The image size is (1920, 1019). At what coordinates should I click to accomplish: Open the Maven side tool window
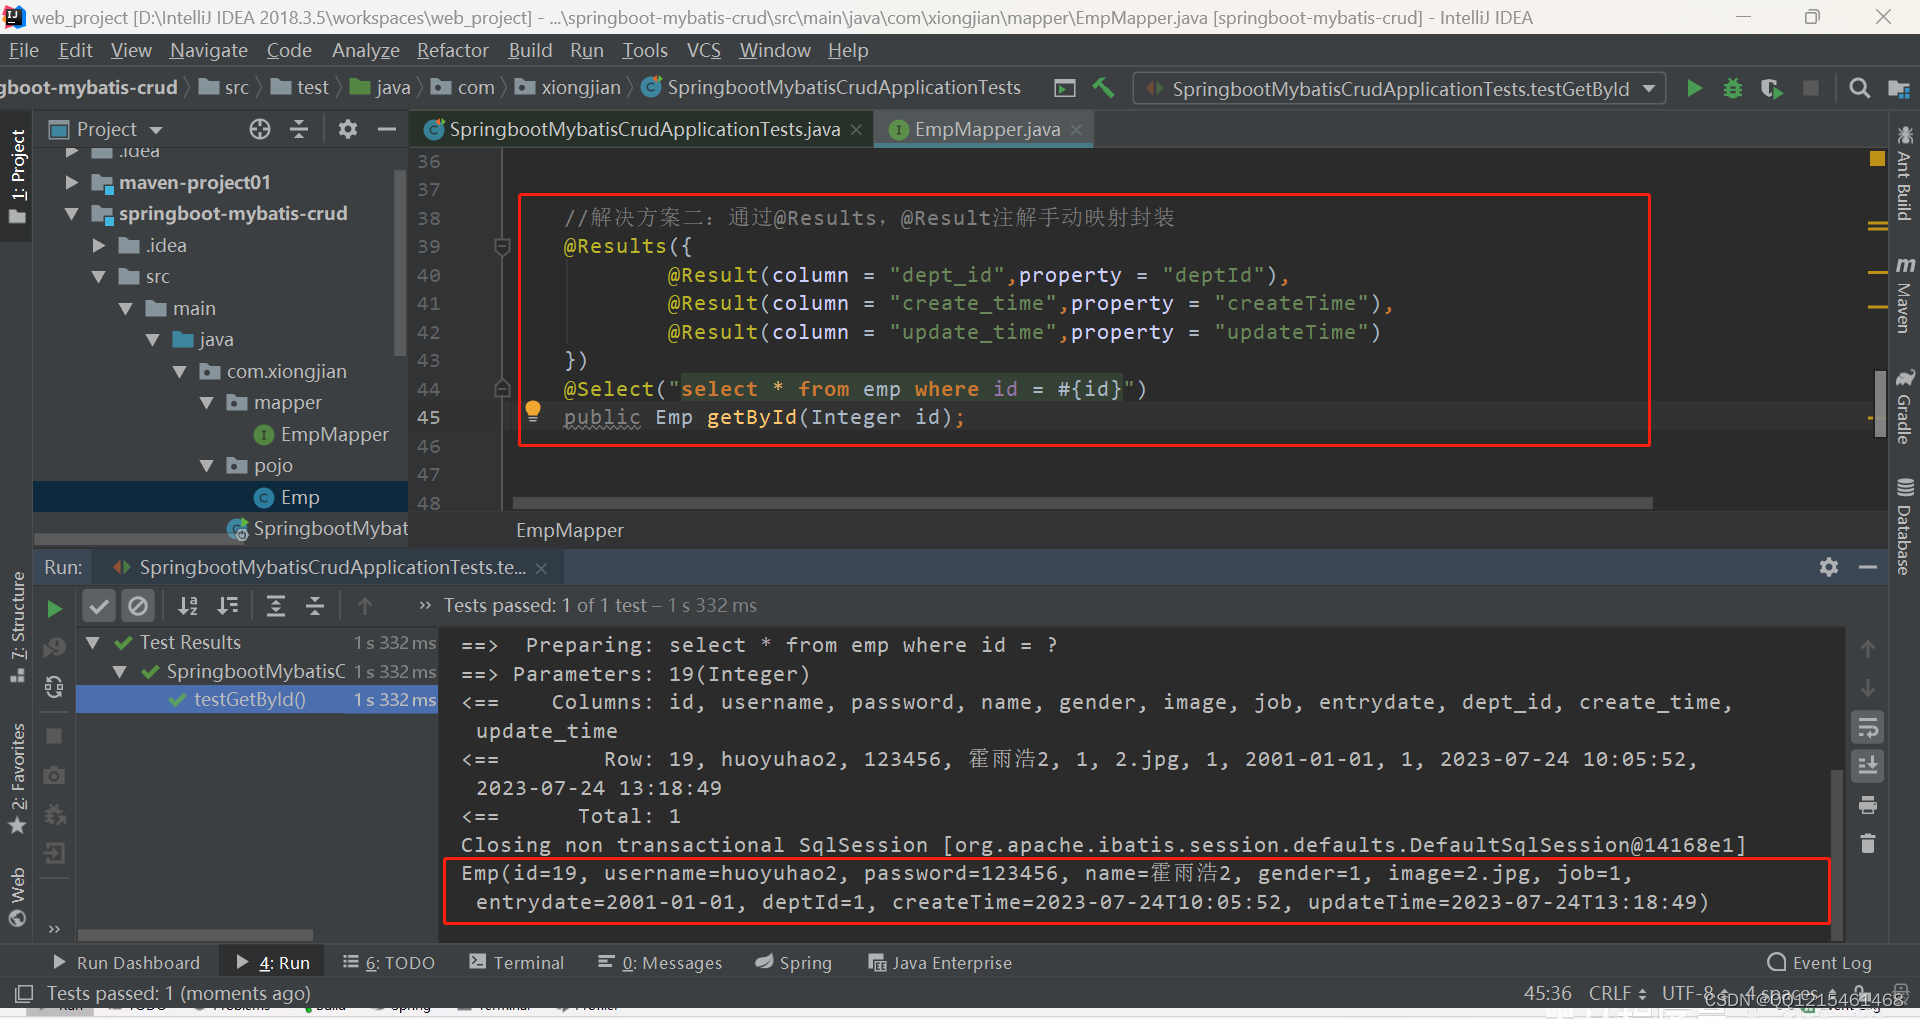click(x=1904, y=294)
